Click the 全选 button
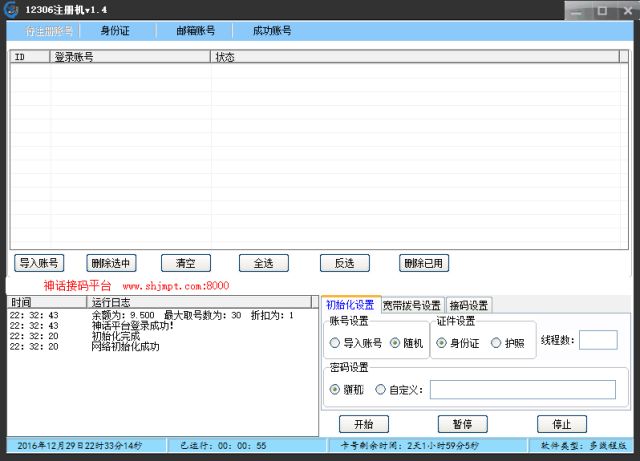The height and width of the screenshot is (461, 640). tap(264, 263)
